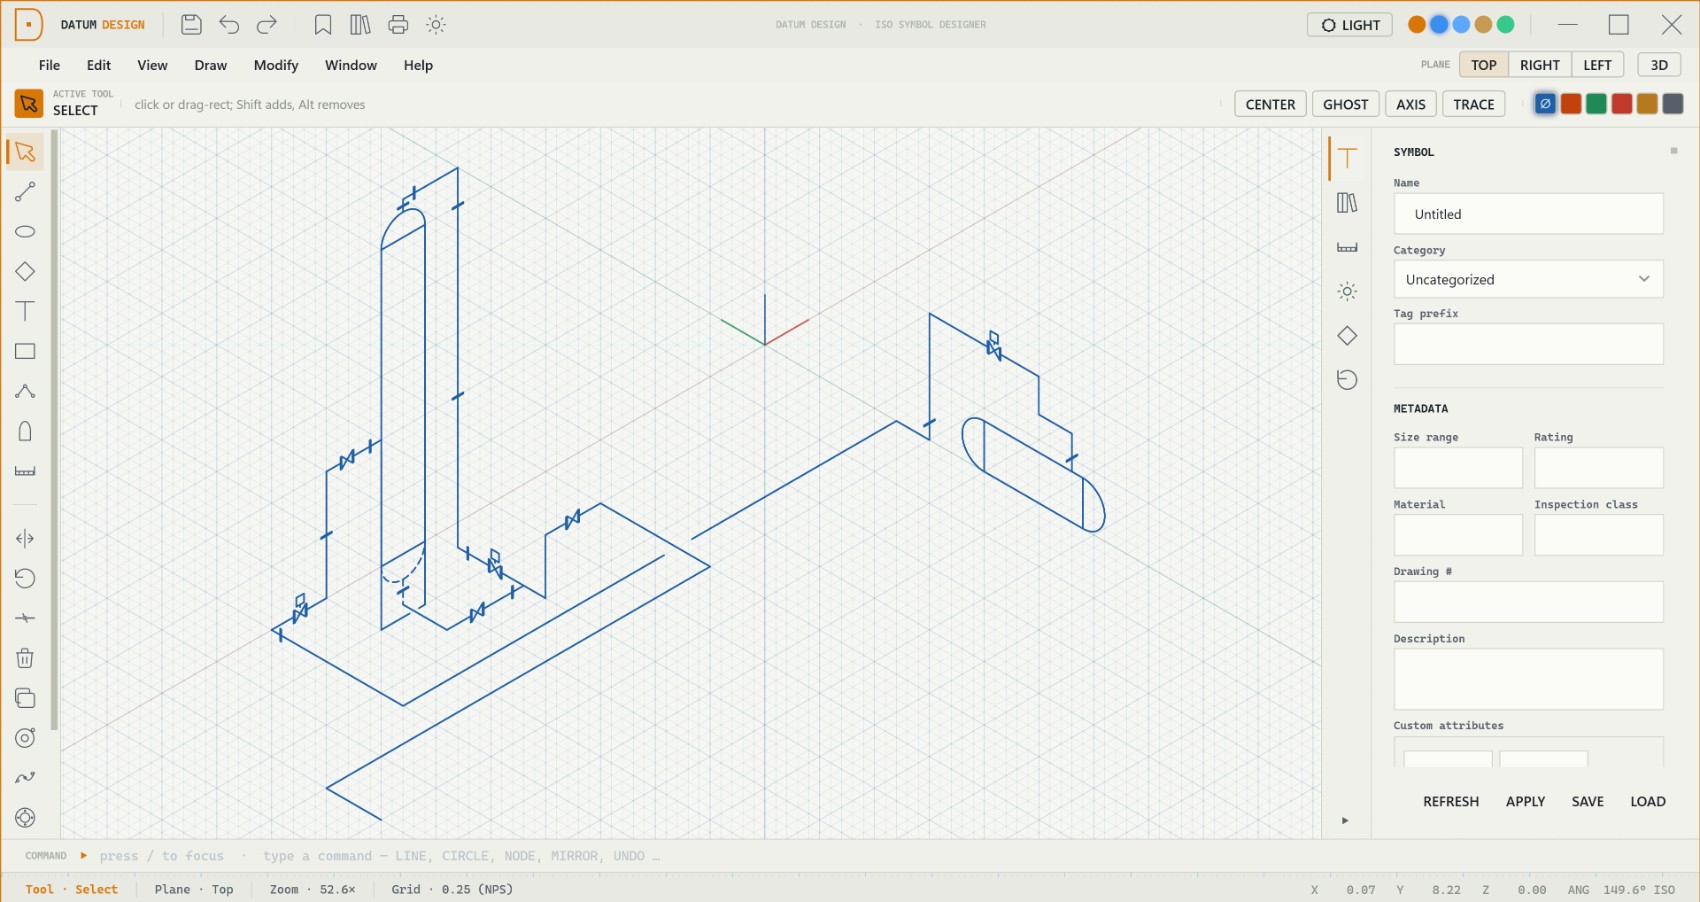Open the View menu
Image resolution: width=1700 pixels, height=902 pixels.
[x=152, y=65]
